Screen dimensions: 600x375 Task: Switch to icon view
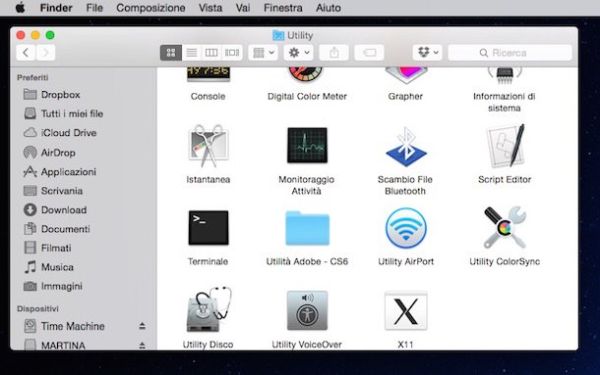[171, 52]
